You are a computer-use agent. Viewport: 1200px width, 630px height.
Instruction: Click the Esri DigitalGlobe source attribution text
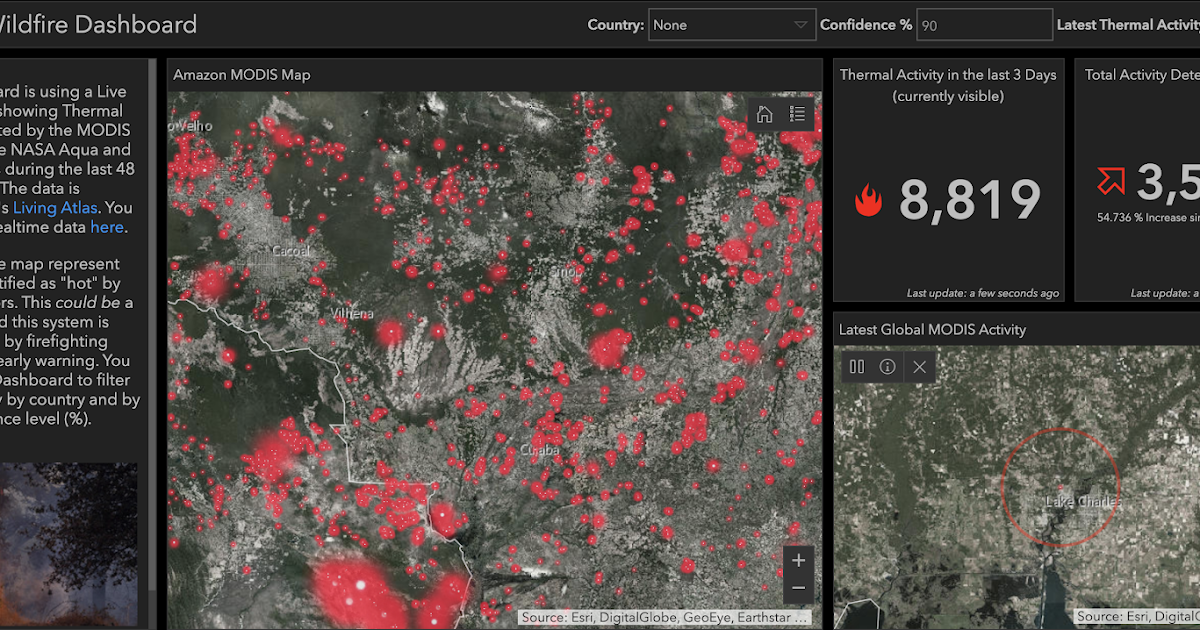pyautogui.click(x=667, y=617)
